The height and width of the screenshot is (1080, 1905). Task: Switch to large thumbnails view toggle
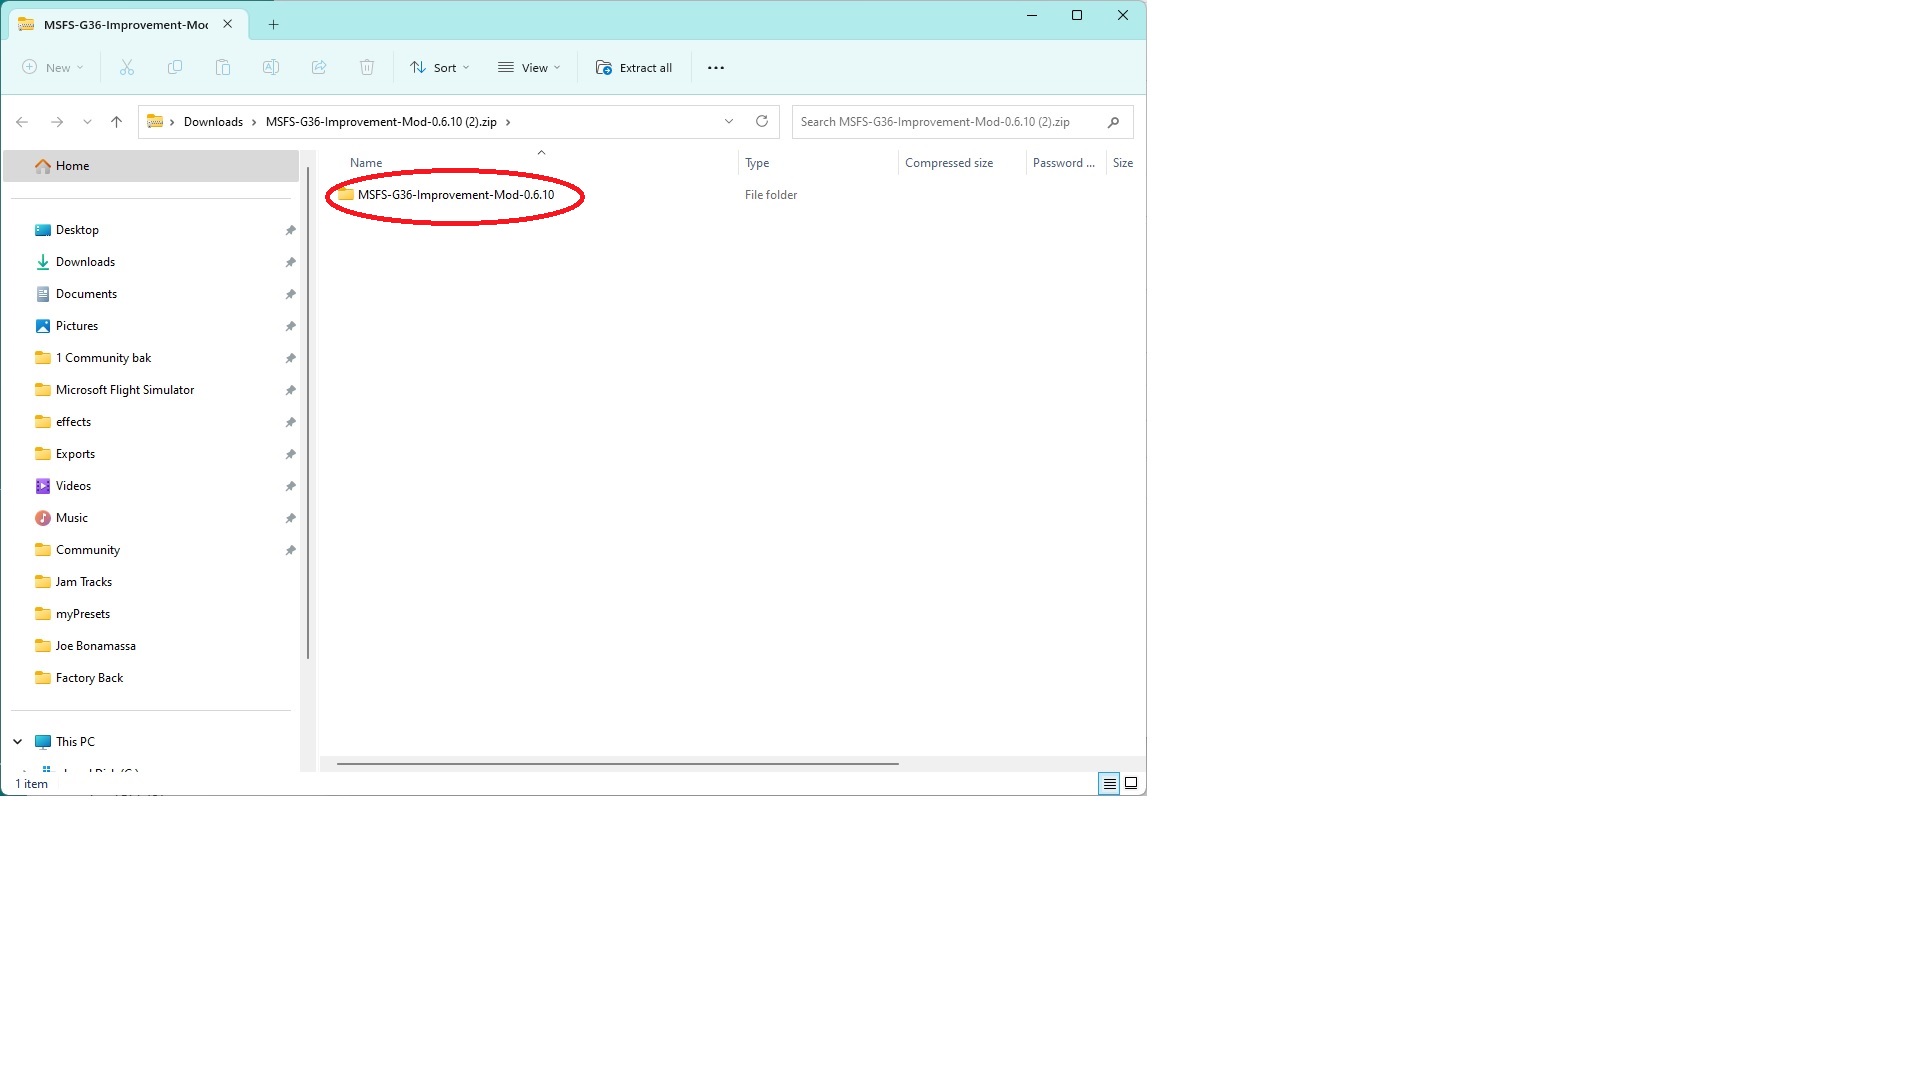click(x=1131, y=784)
